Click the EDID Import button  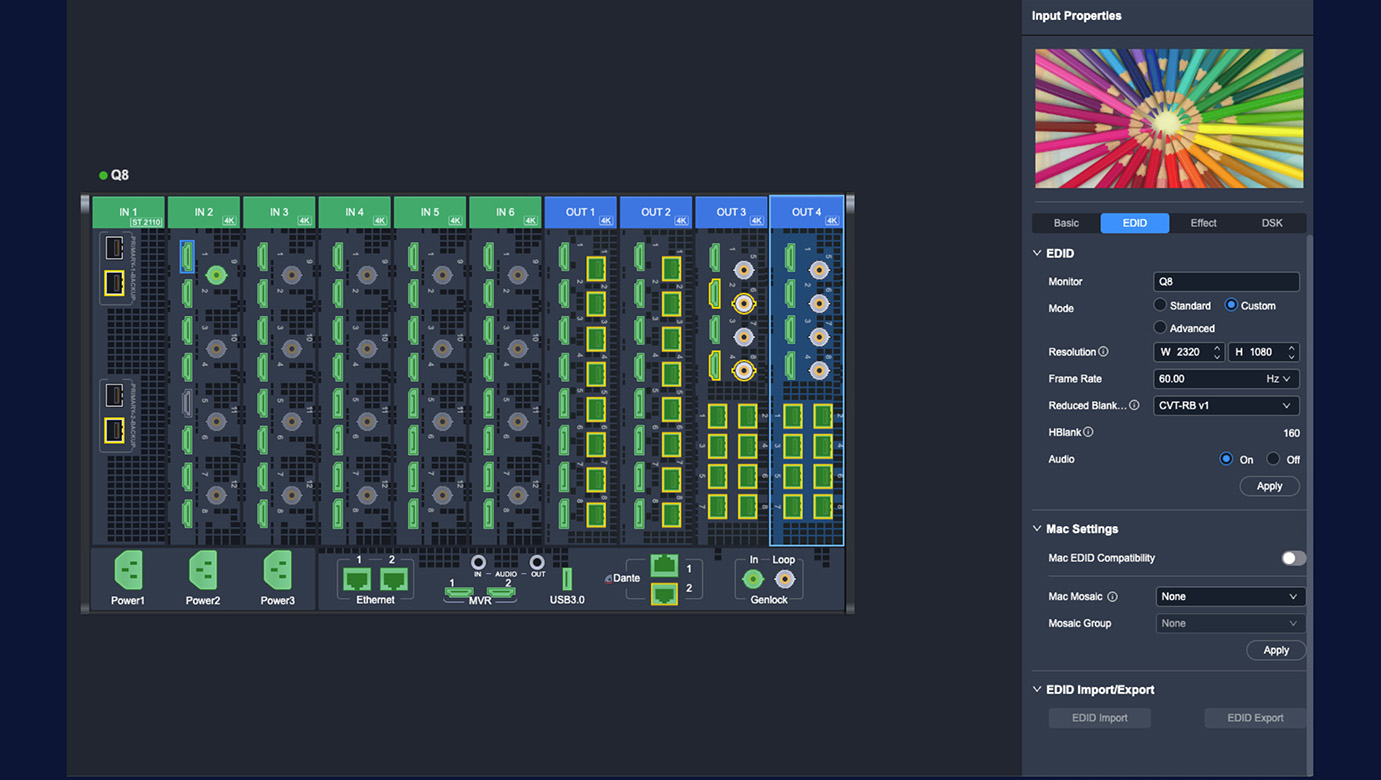pyautogui.click(x=1099, y=718)
